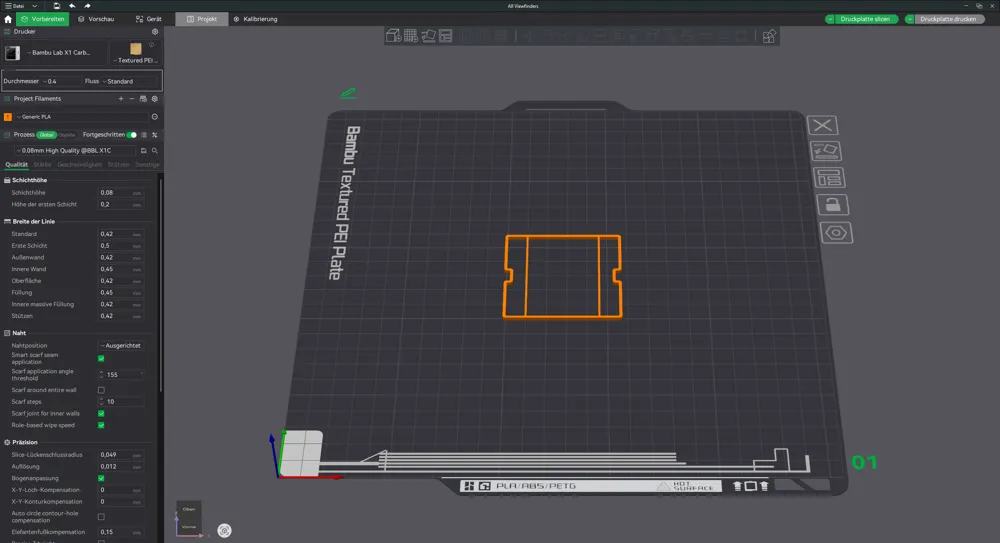1000x543 pixels.
Task: Open Fluss Standard dropdown
Action: 129,81
